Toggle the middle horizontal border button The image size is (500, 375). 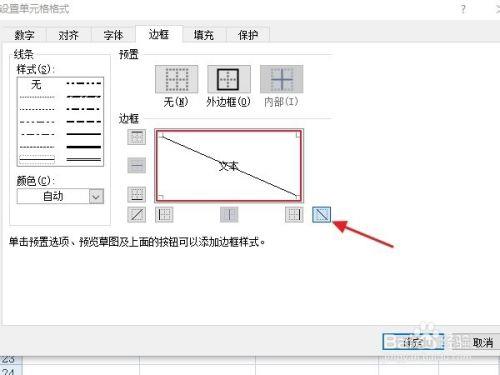pos(137,165)
